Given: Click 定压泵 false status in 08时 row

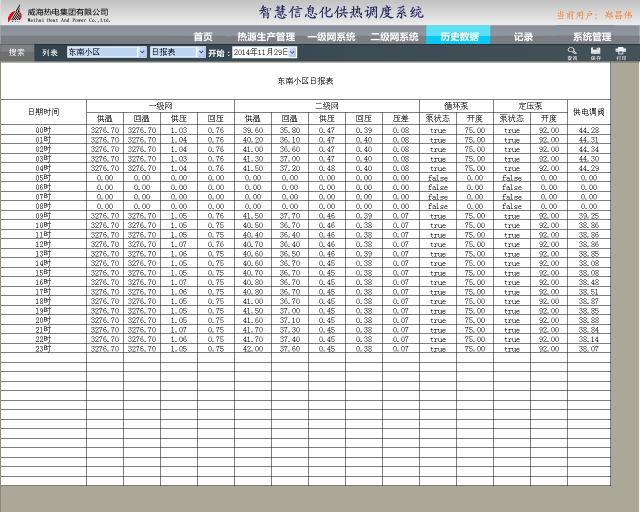Looking at the screenshot, I should [512, 206].
